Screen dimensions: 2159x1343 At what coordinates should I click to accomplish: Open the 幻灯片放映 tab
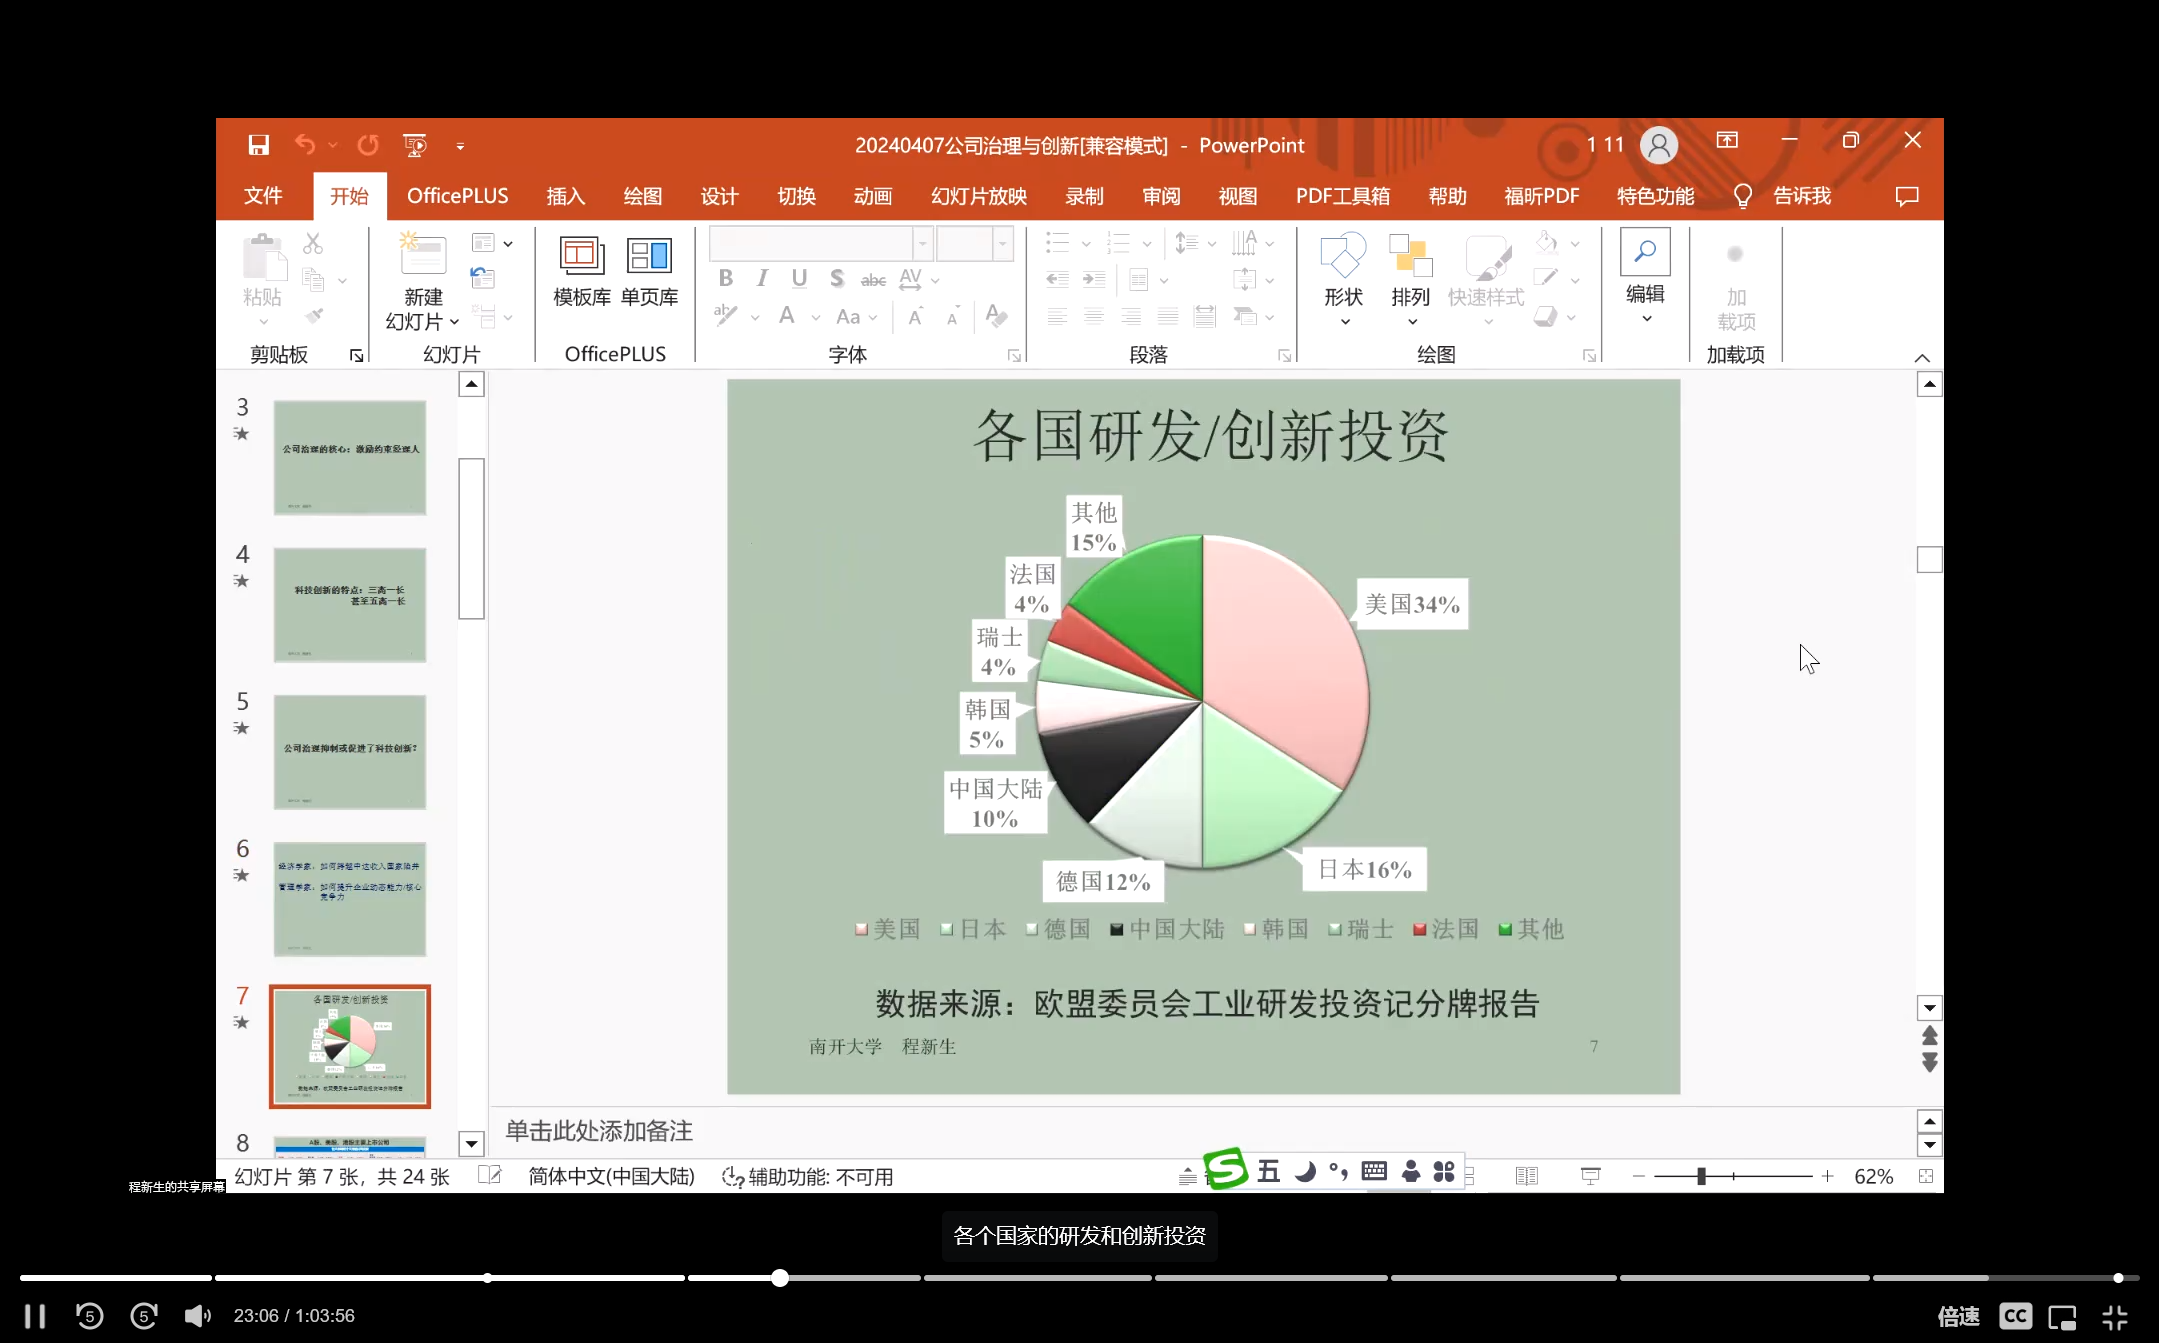(978, 196)
